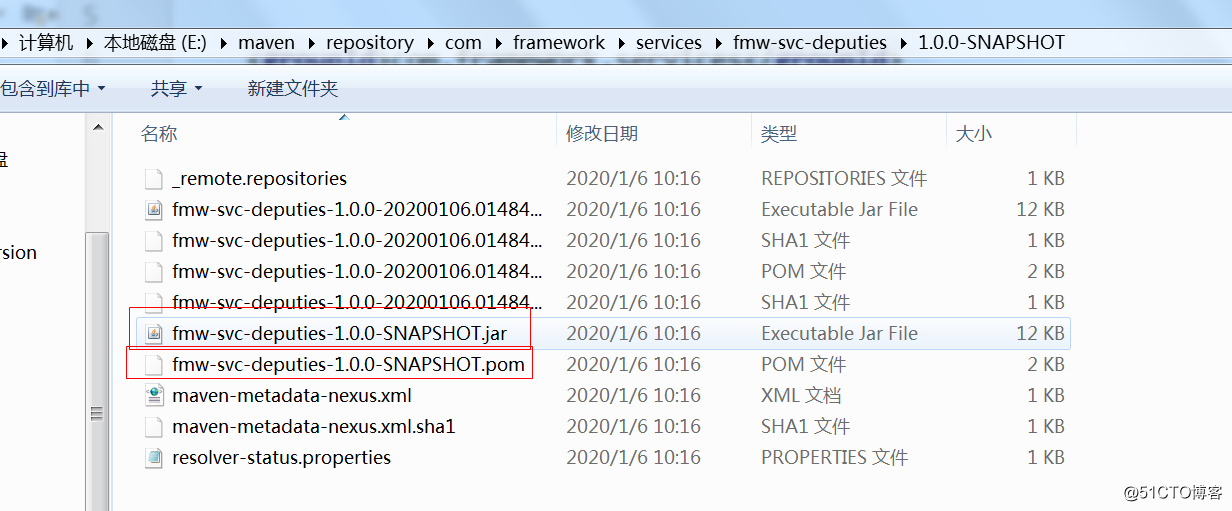Select the maven-metadata-nexus.xml.sha1 file name

[314, 427]
